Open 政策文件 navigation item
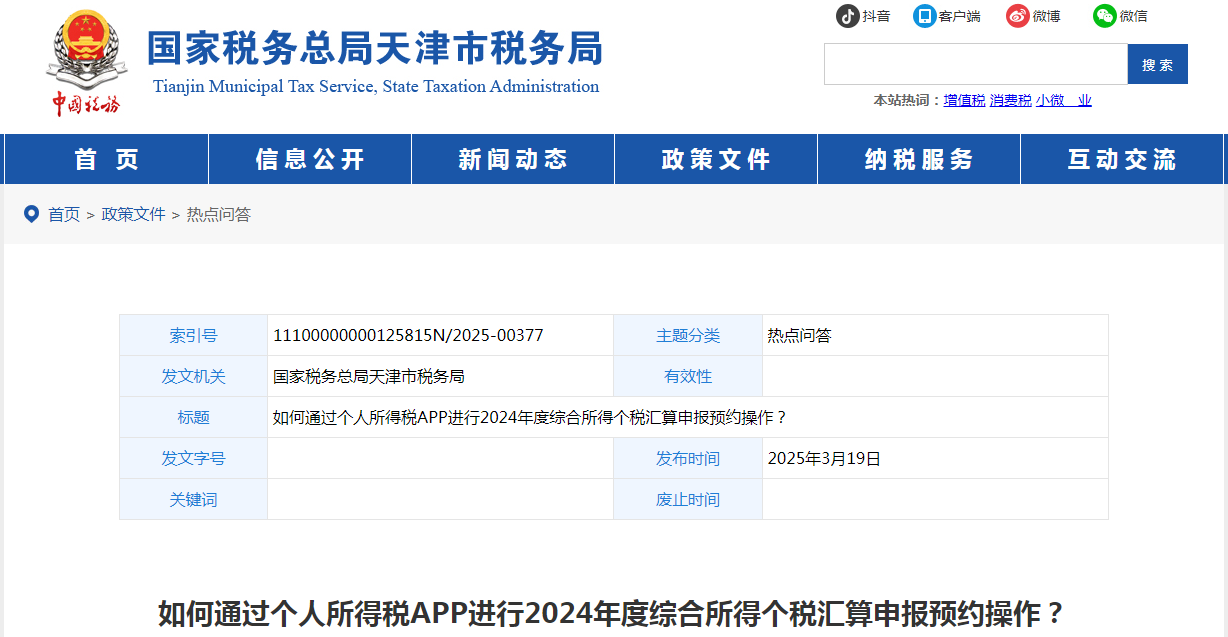 [716, 159]
